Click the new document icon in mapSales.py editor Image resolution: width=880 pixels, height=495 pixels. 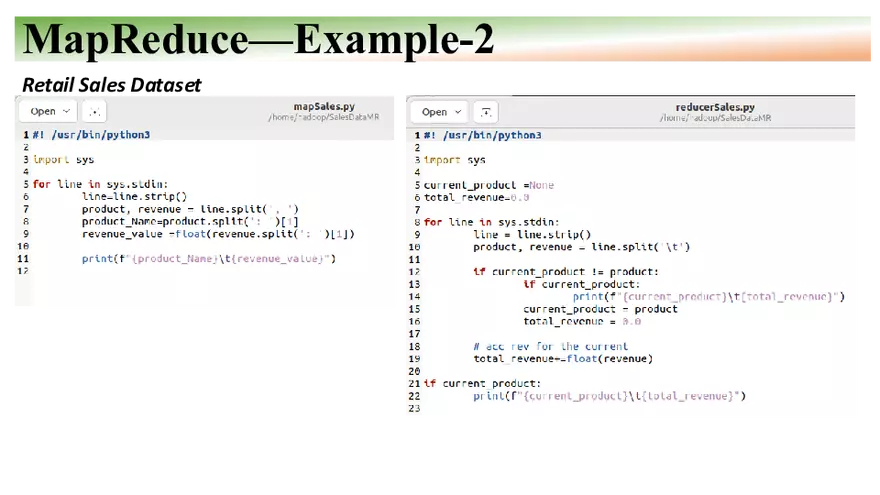pyautogui.click(x=94, y=111)
